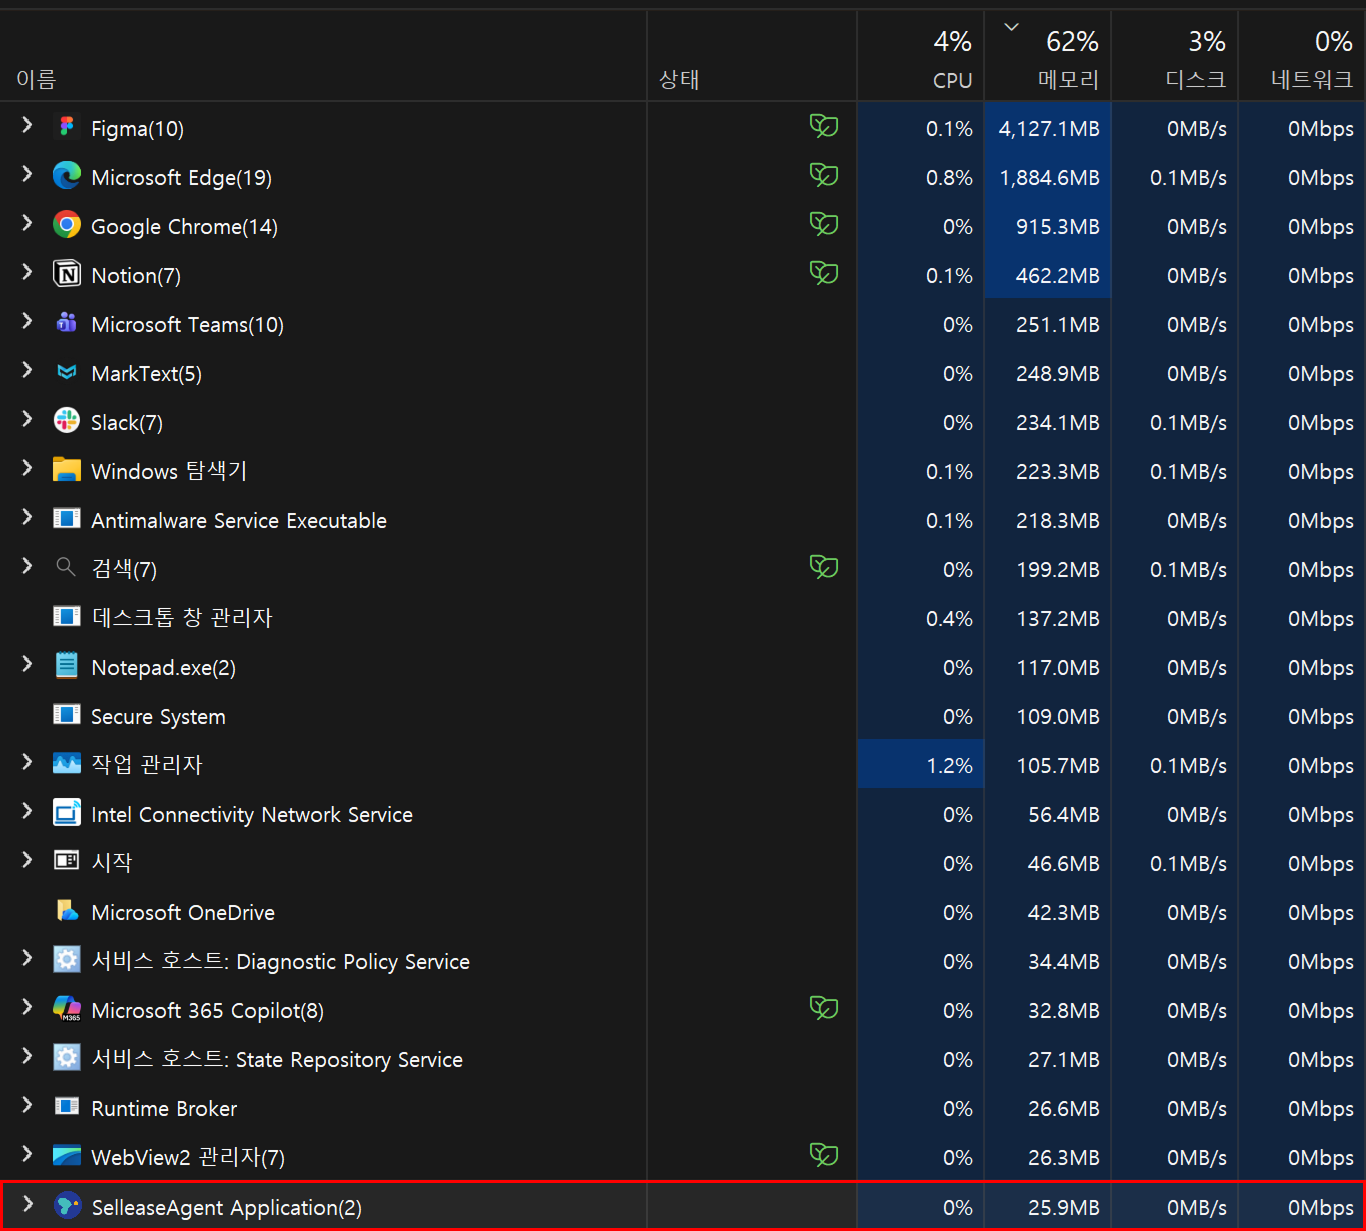Expand the MarkText(5) process group
This screenshot has height=1231, width=1366.
pos(27,370)
